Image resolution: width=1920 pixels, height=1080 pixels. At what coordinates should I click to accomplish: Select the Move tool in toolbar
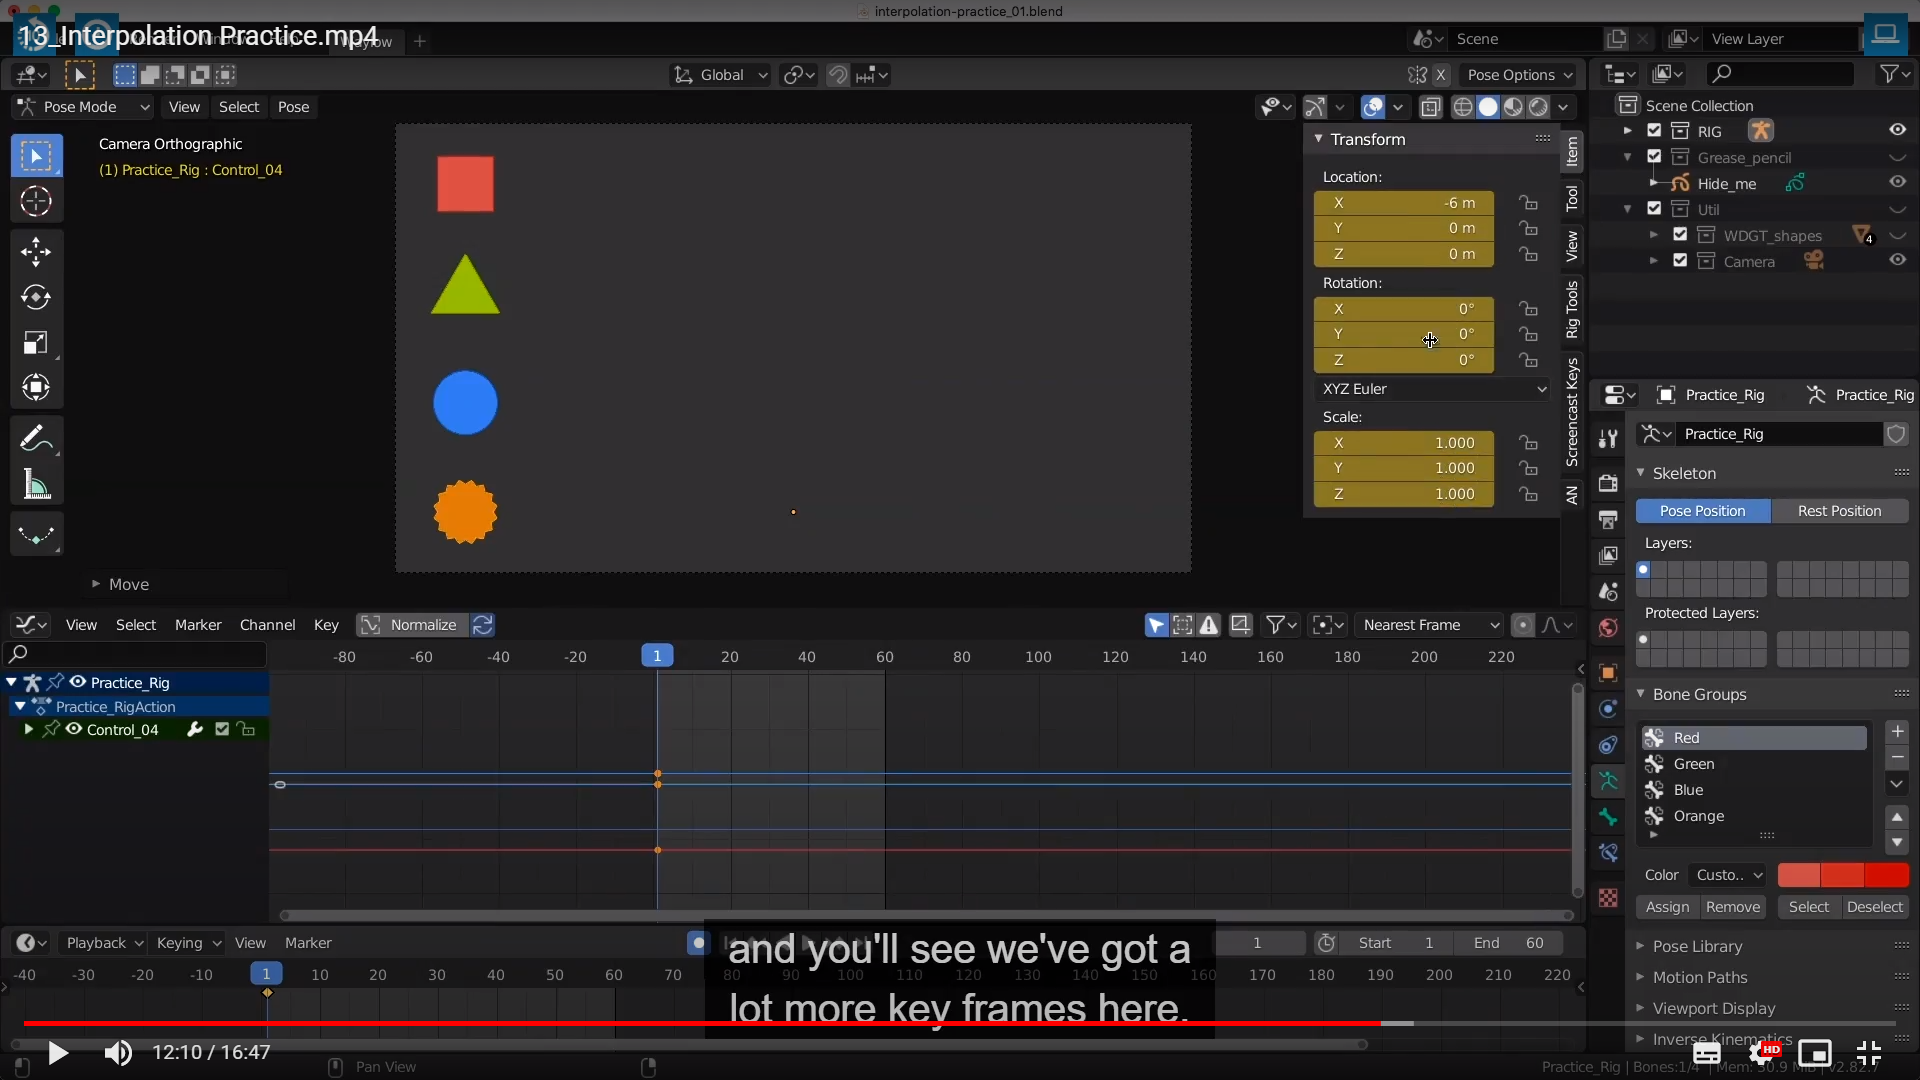tap(36, 251)
